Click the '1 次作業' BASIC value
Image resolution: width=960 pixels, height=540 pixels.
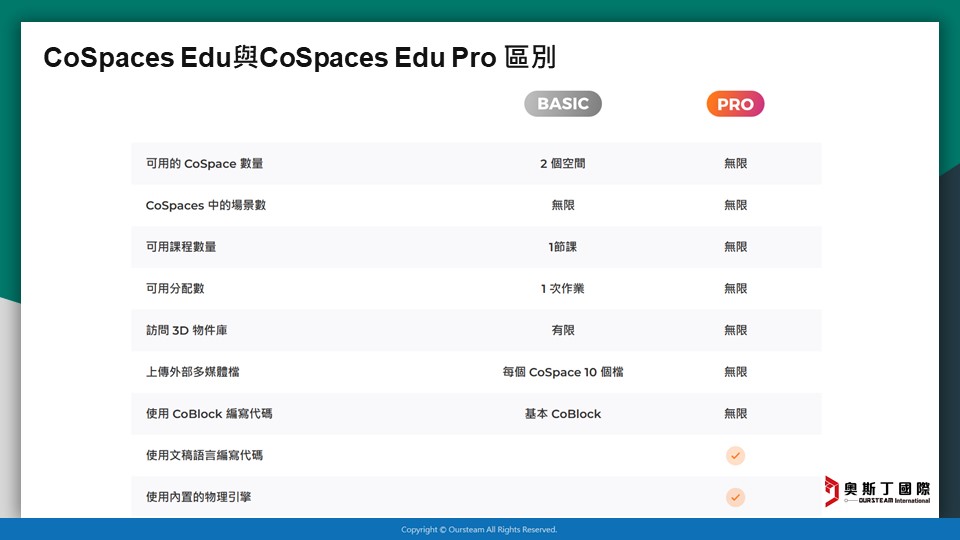[x=563, y=288]
